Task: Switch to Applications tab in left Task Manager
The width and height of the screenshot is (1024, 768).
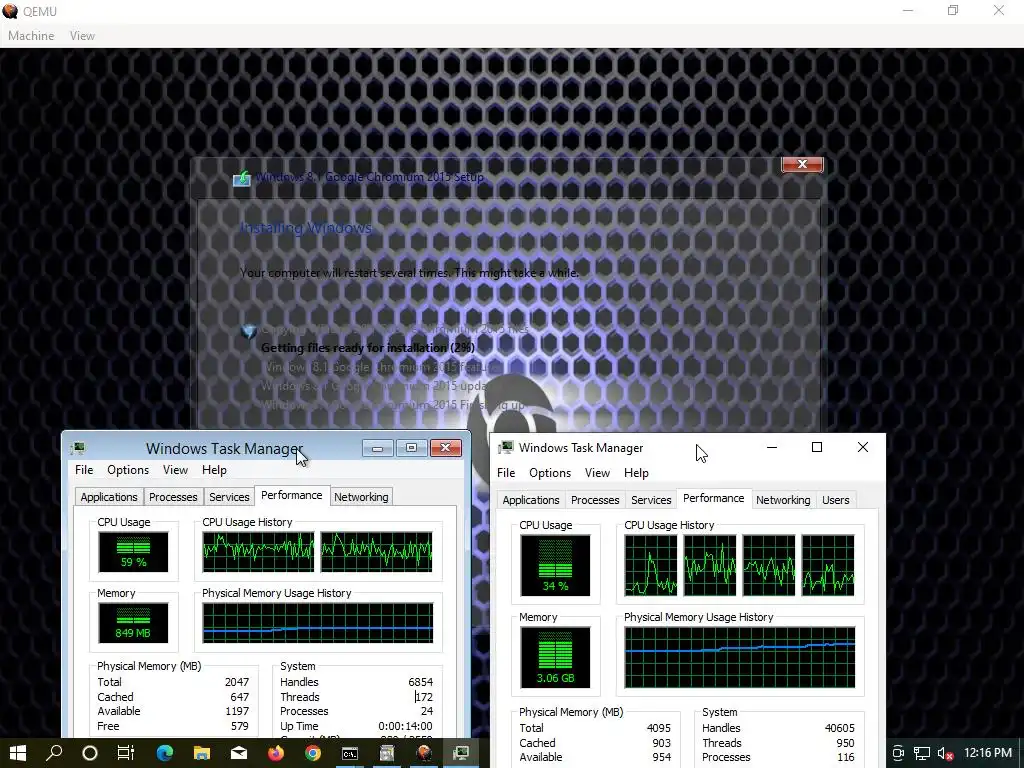Action: (x=109, y=497)
